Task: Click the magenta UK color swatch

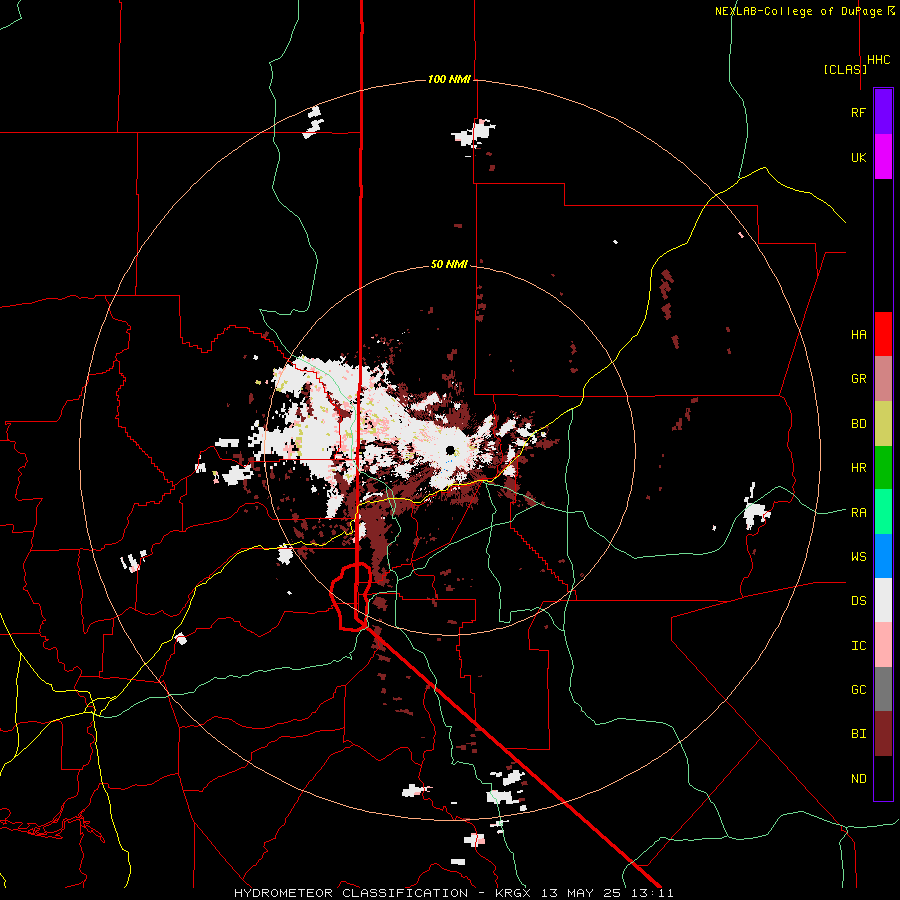Action: pyautogui.click(x=883, y=156)
